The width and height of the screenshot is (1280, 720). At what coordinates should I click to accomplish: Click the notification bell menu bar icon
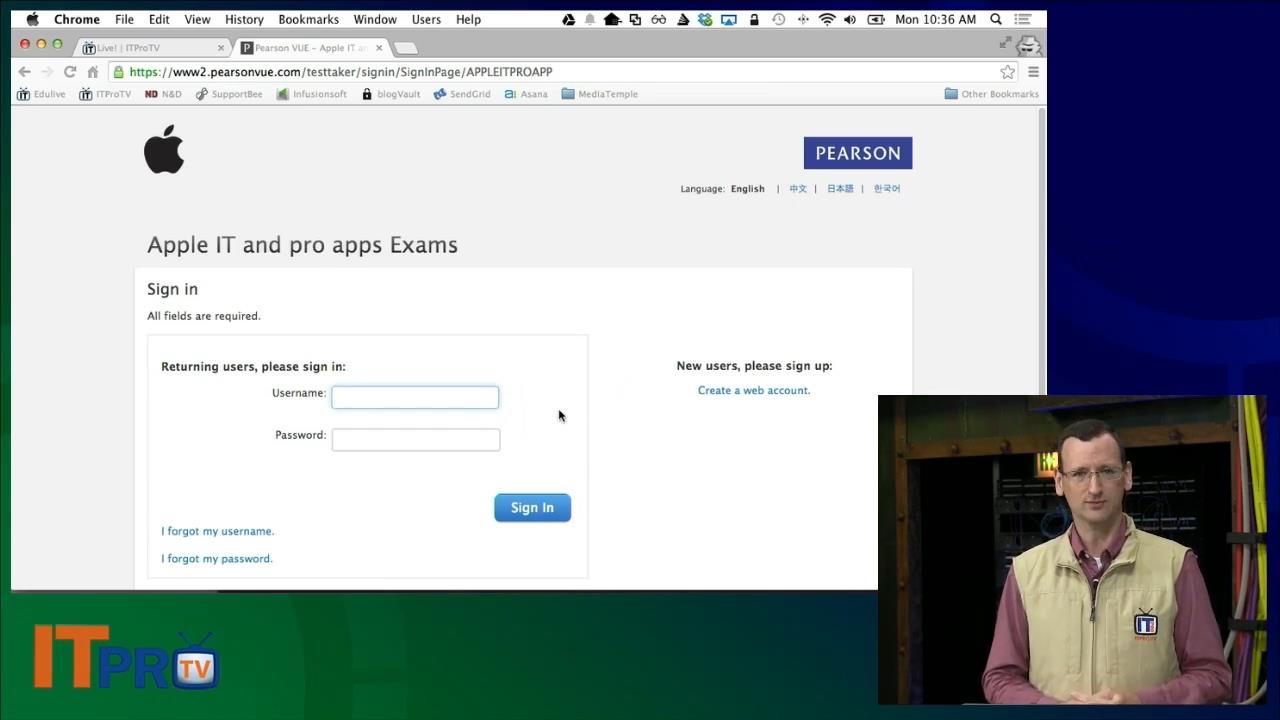click(589, 19)
